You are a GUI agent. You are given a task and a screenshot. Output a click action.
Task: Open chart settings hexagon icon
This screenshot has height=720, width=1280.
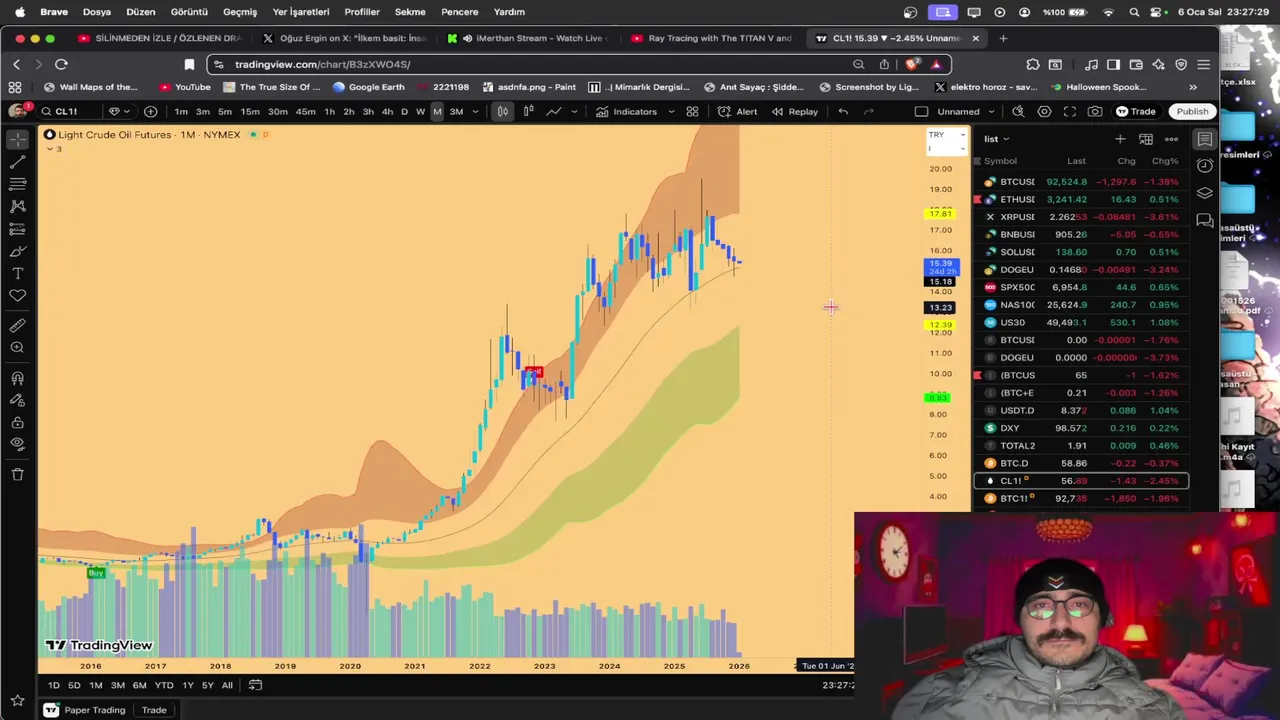pos(1044,111)
